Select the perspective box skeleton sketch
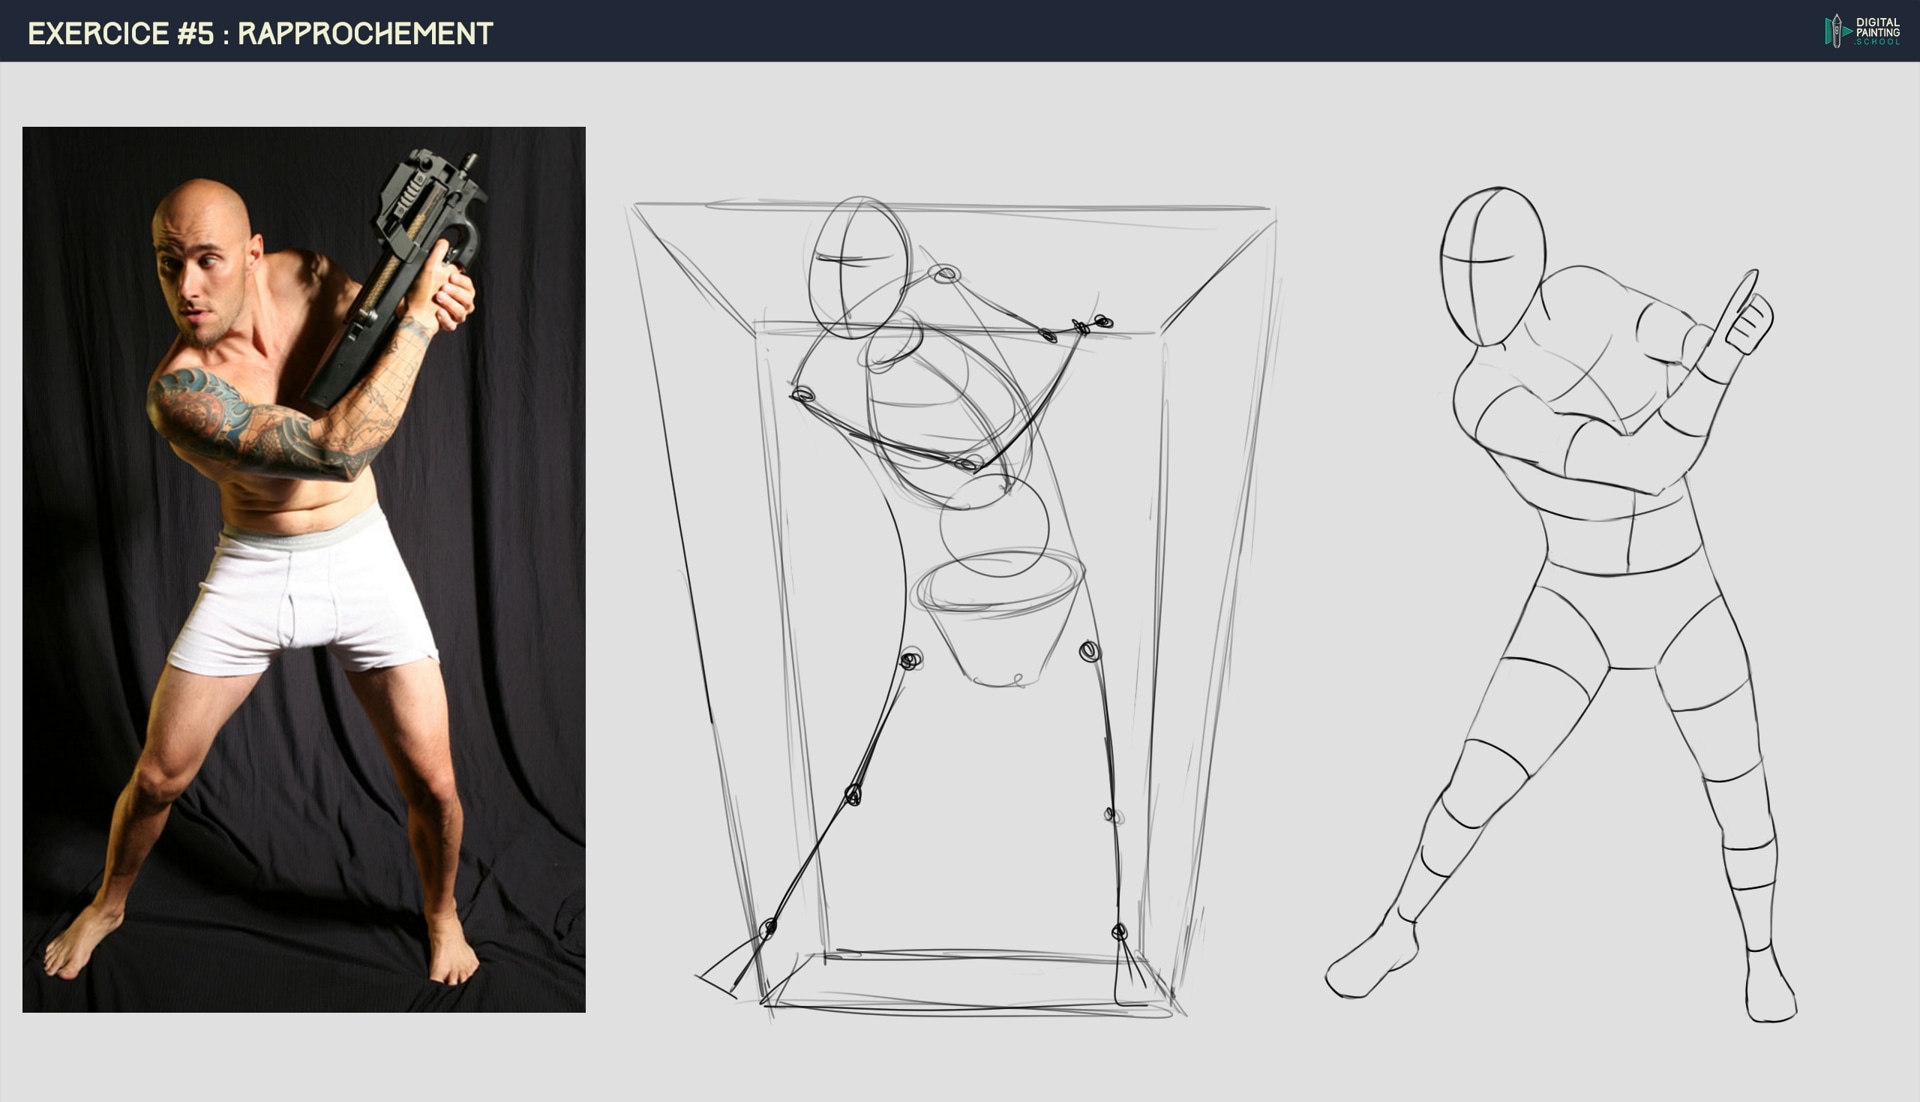 953,607
